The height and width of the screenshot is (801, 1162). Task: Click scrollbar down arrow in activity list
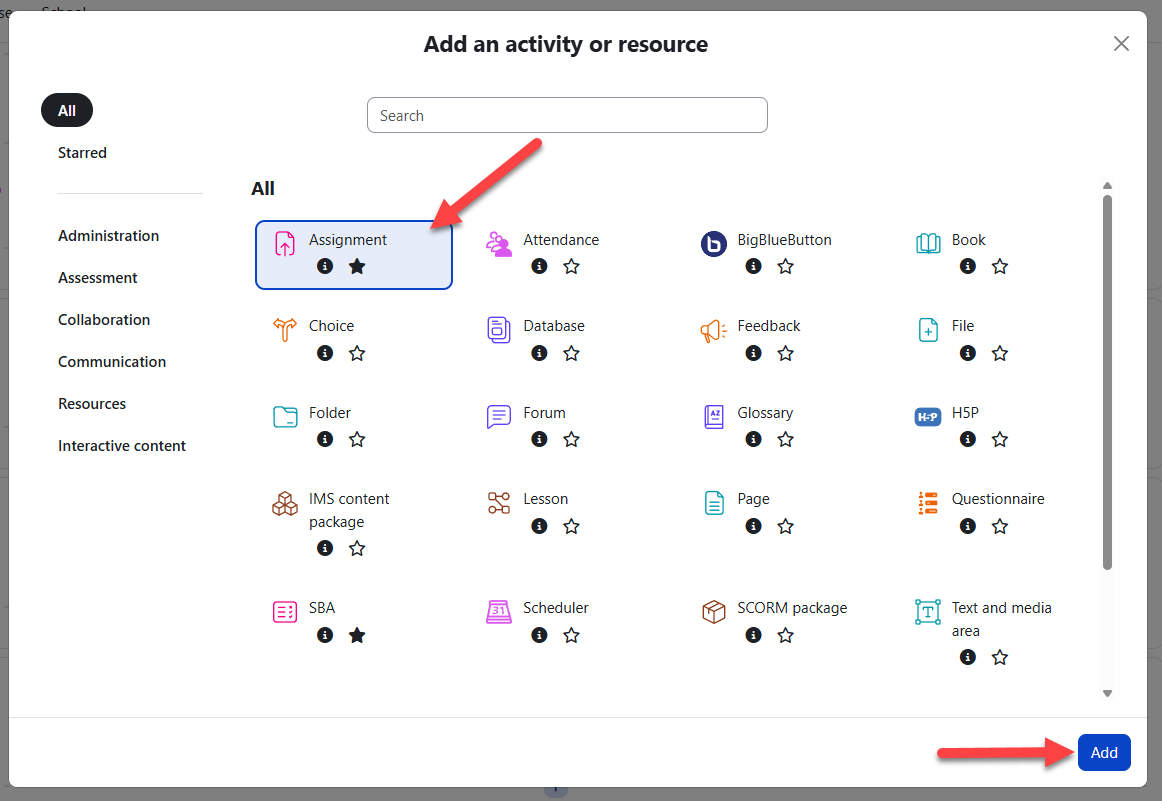(x=1107, y=693)
